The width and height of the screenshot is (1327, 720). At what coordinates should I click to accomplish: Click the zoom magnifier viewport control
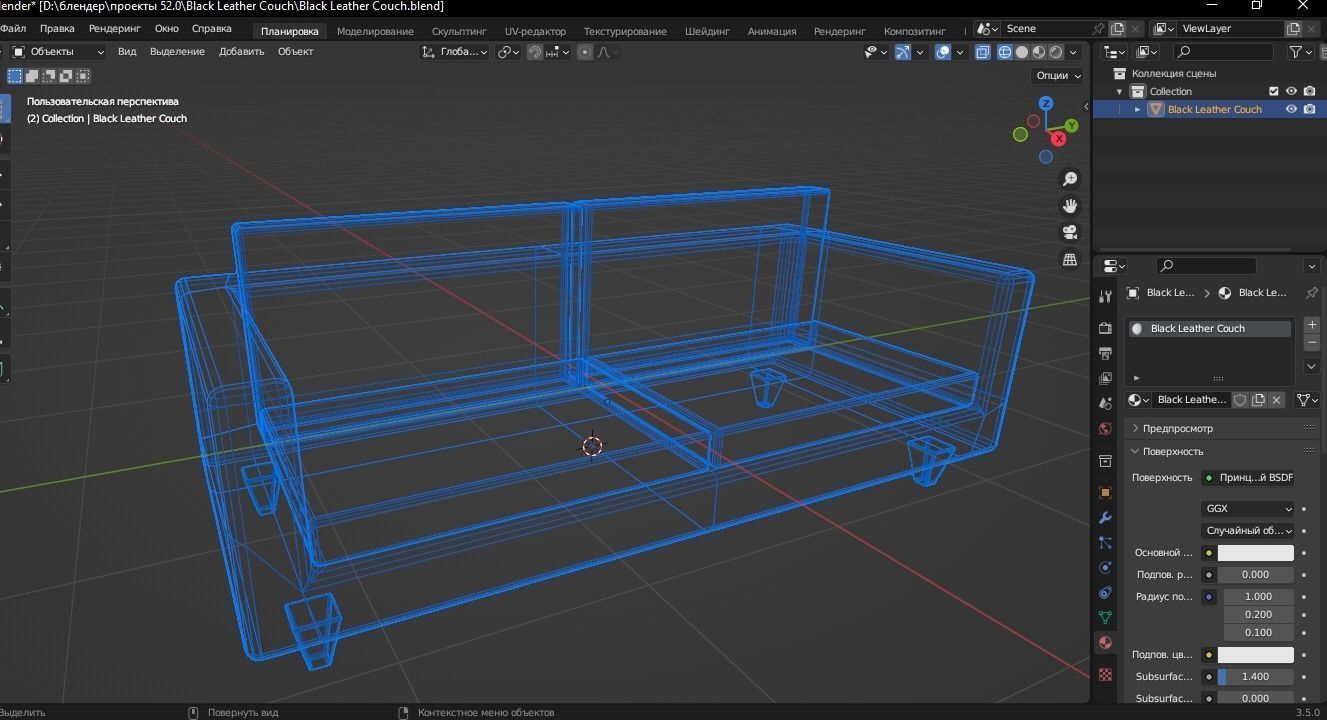tap(1070, 179)
